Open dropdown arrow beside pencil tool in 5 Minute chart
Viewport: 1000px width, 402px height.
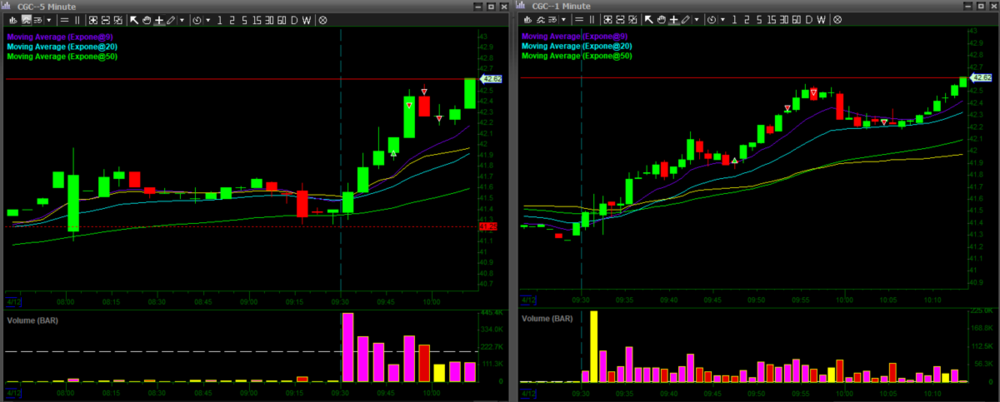click(x=182, y=20)
